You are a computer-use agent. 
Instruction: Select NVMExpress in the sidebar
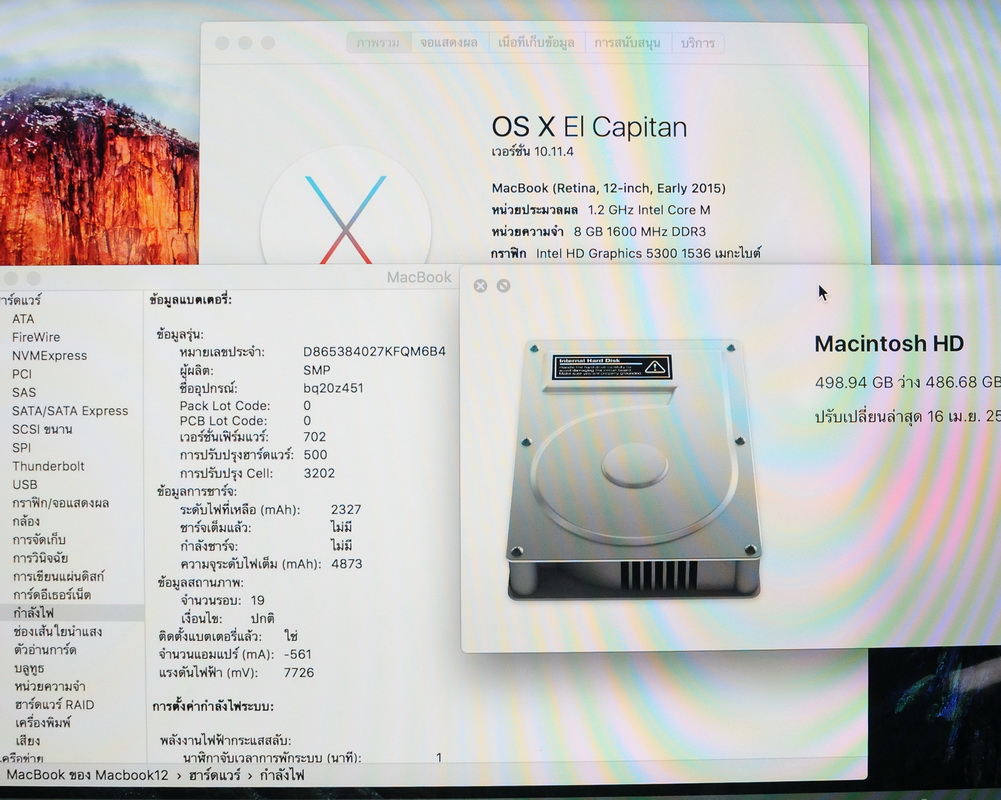49,356
